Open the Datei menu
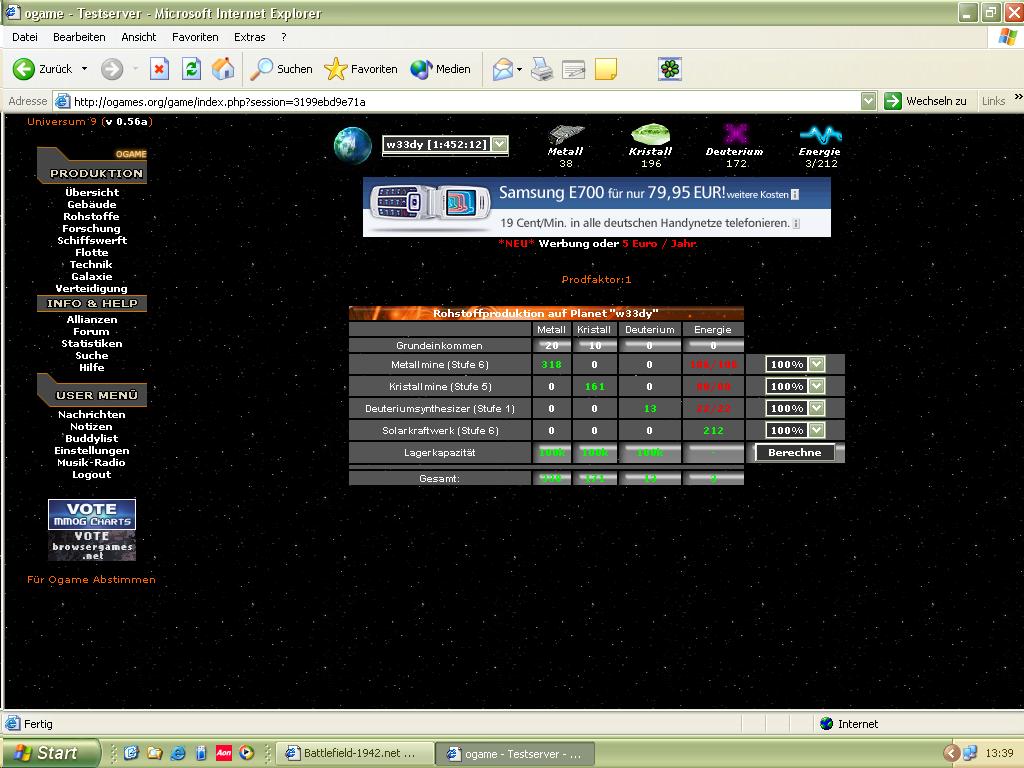This screenshot has height=768, width=1024. point(25,37)
